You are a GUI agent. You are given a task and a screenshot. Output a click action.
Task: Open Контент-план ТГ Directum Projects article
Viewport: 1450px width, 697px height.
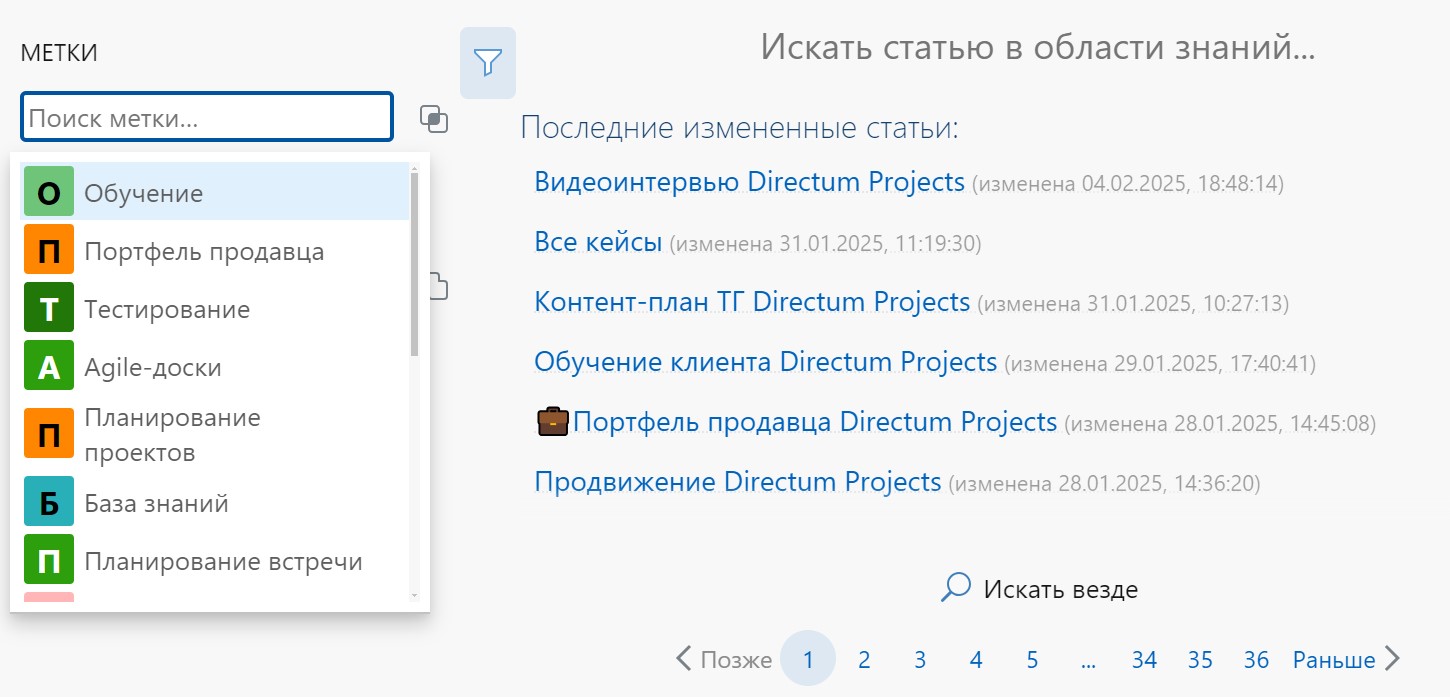coord(752,302)
